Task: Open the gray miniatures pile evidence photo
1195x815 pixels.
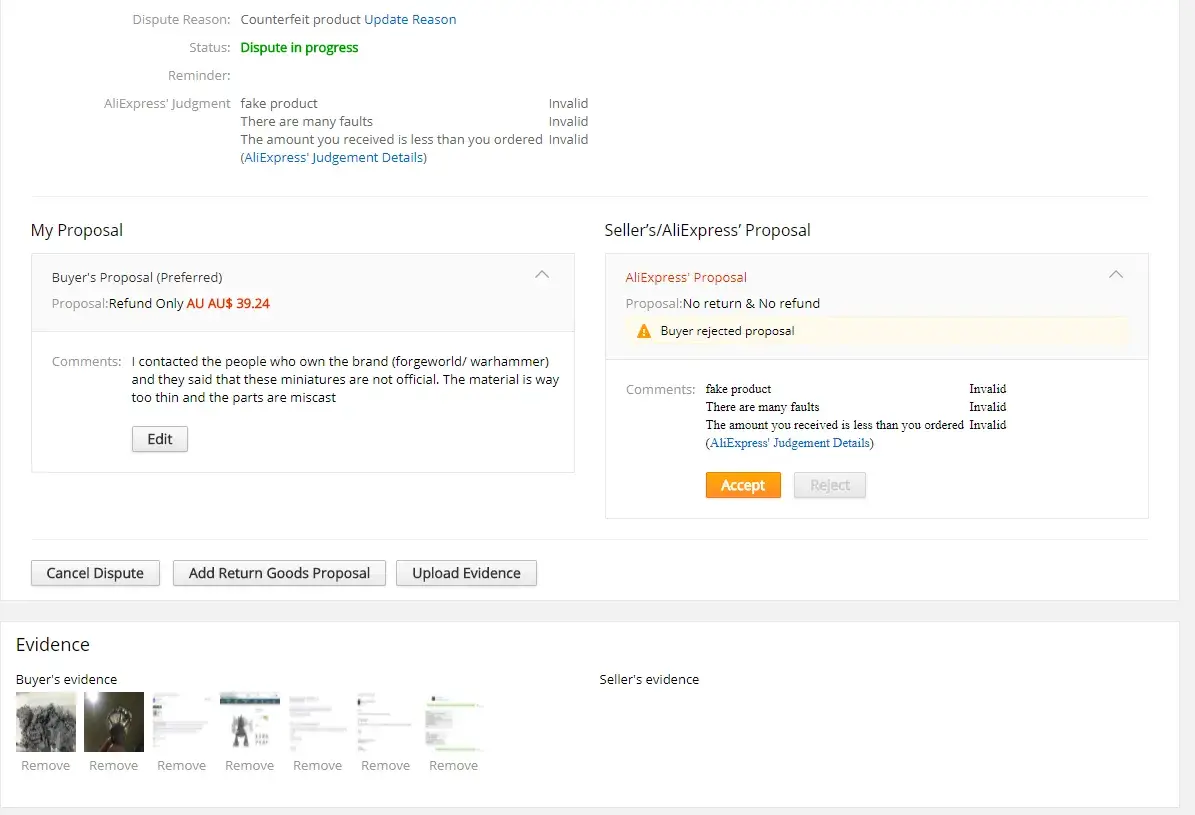Action: [x=46, y=722]
